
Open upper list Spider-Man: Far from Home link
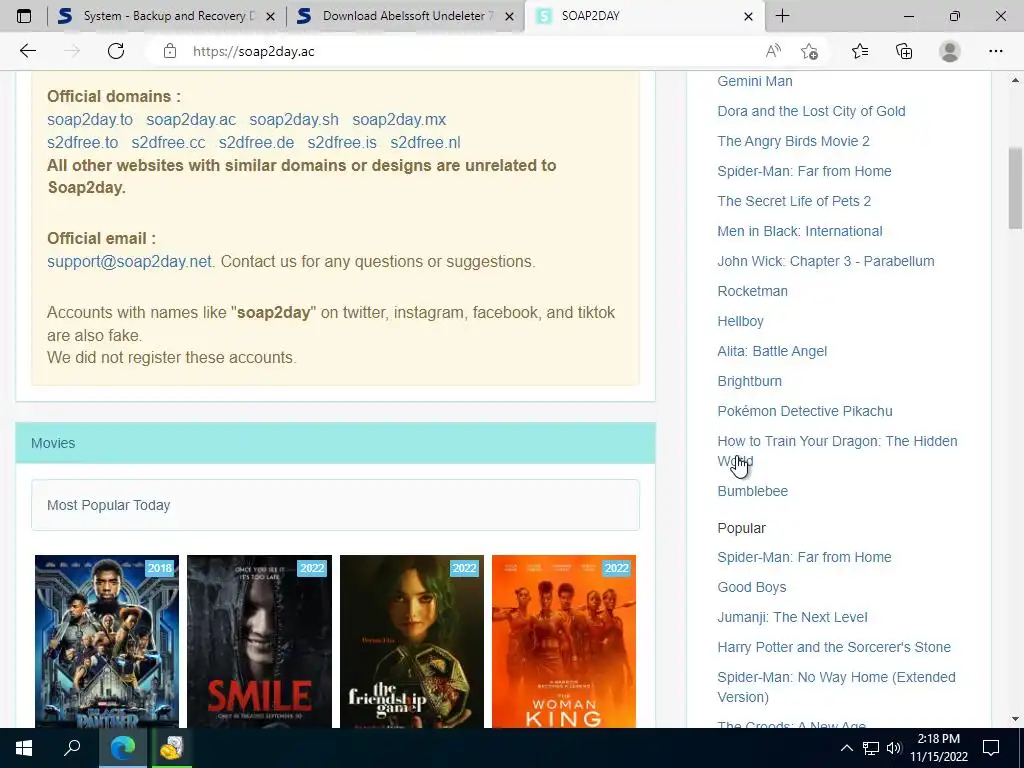(x=804, y=171)
